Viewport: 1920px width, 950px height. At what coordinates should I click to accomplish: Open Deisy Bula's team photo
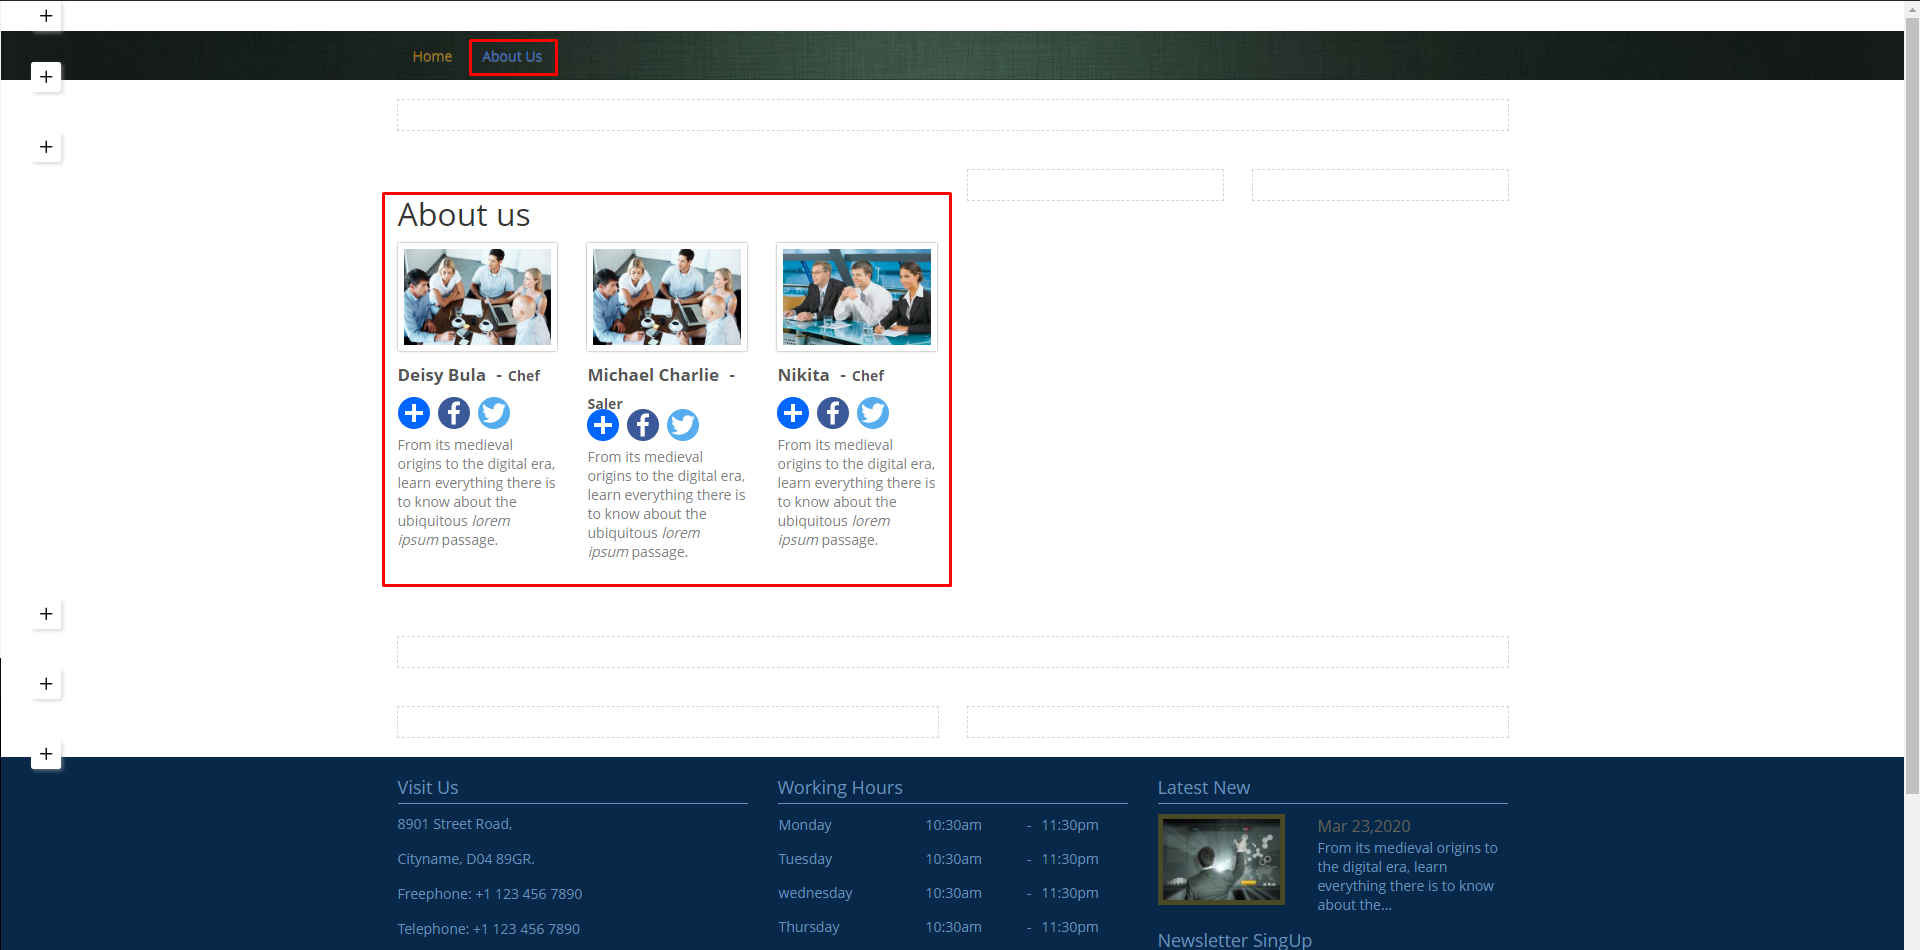click(x=477, y=297)
